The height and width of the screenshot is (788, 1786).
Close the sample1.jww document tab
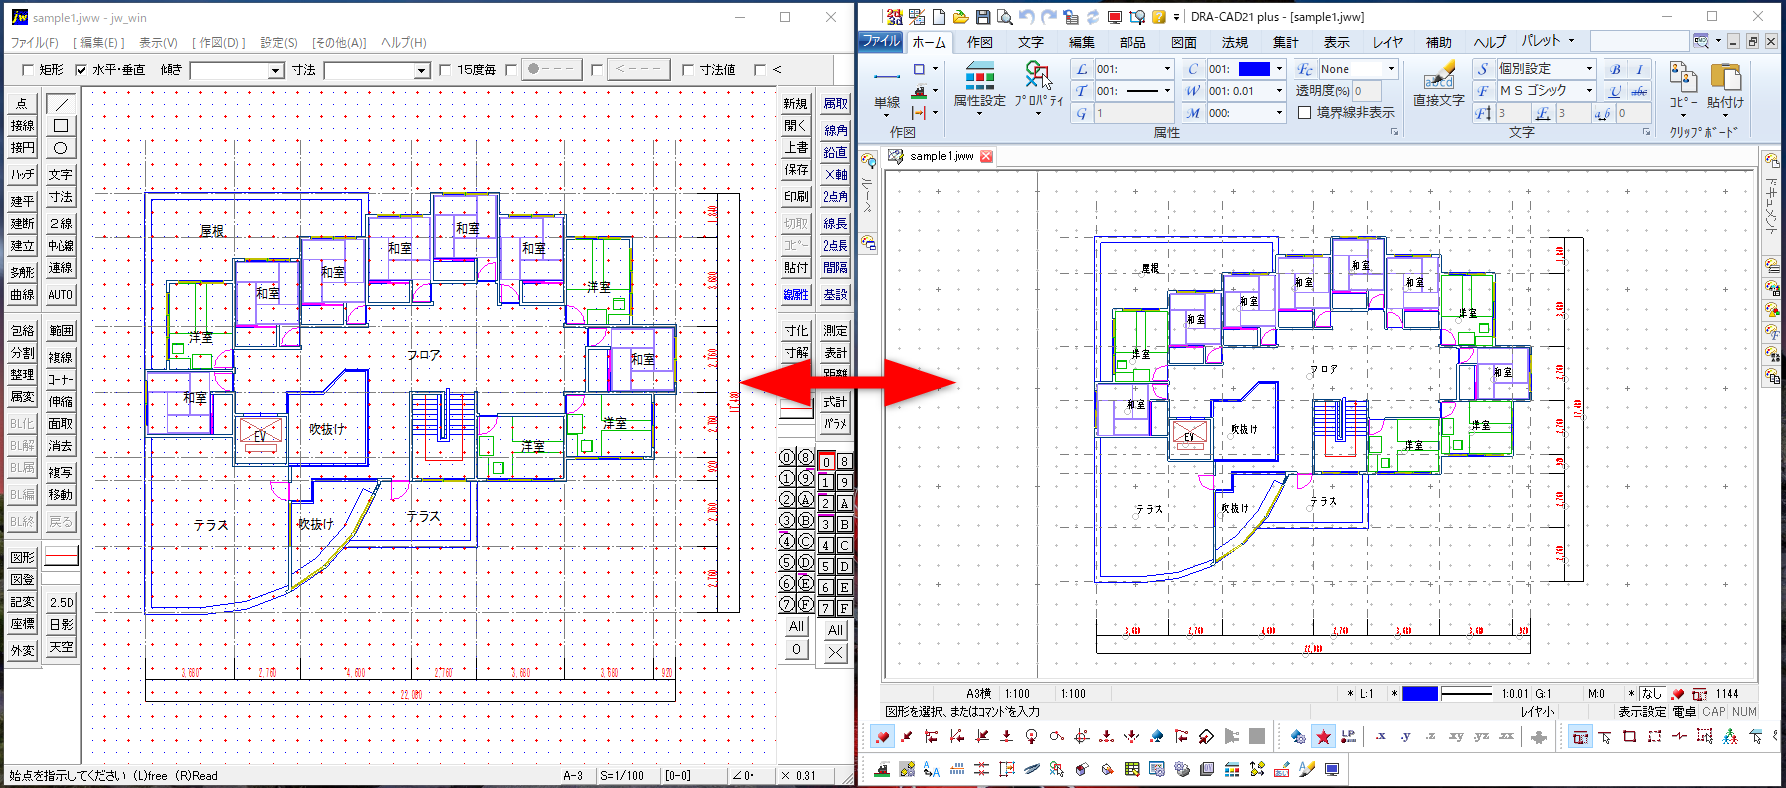click(987, 156)
